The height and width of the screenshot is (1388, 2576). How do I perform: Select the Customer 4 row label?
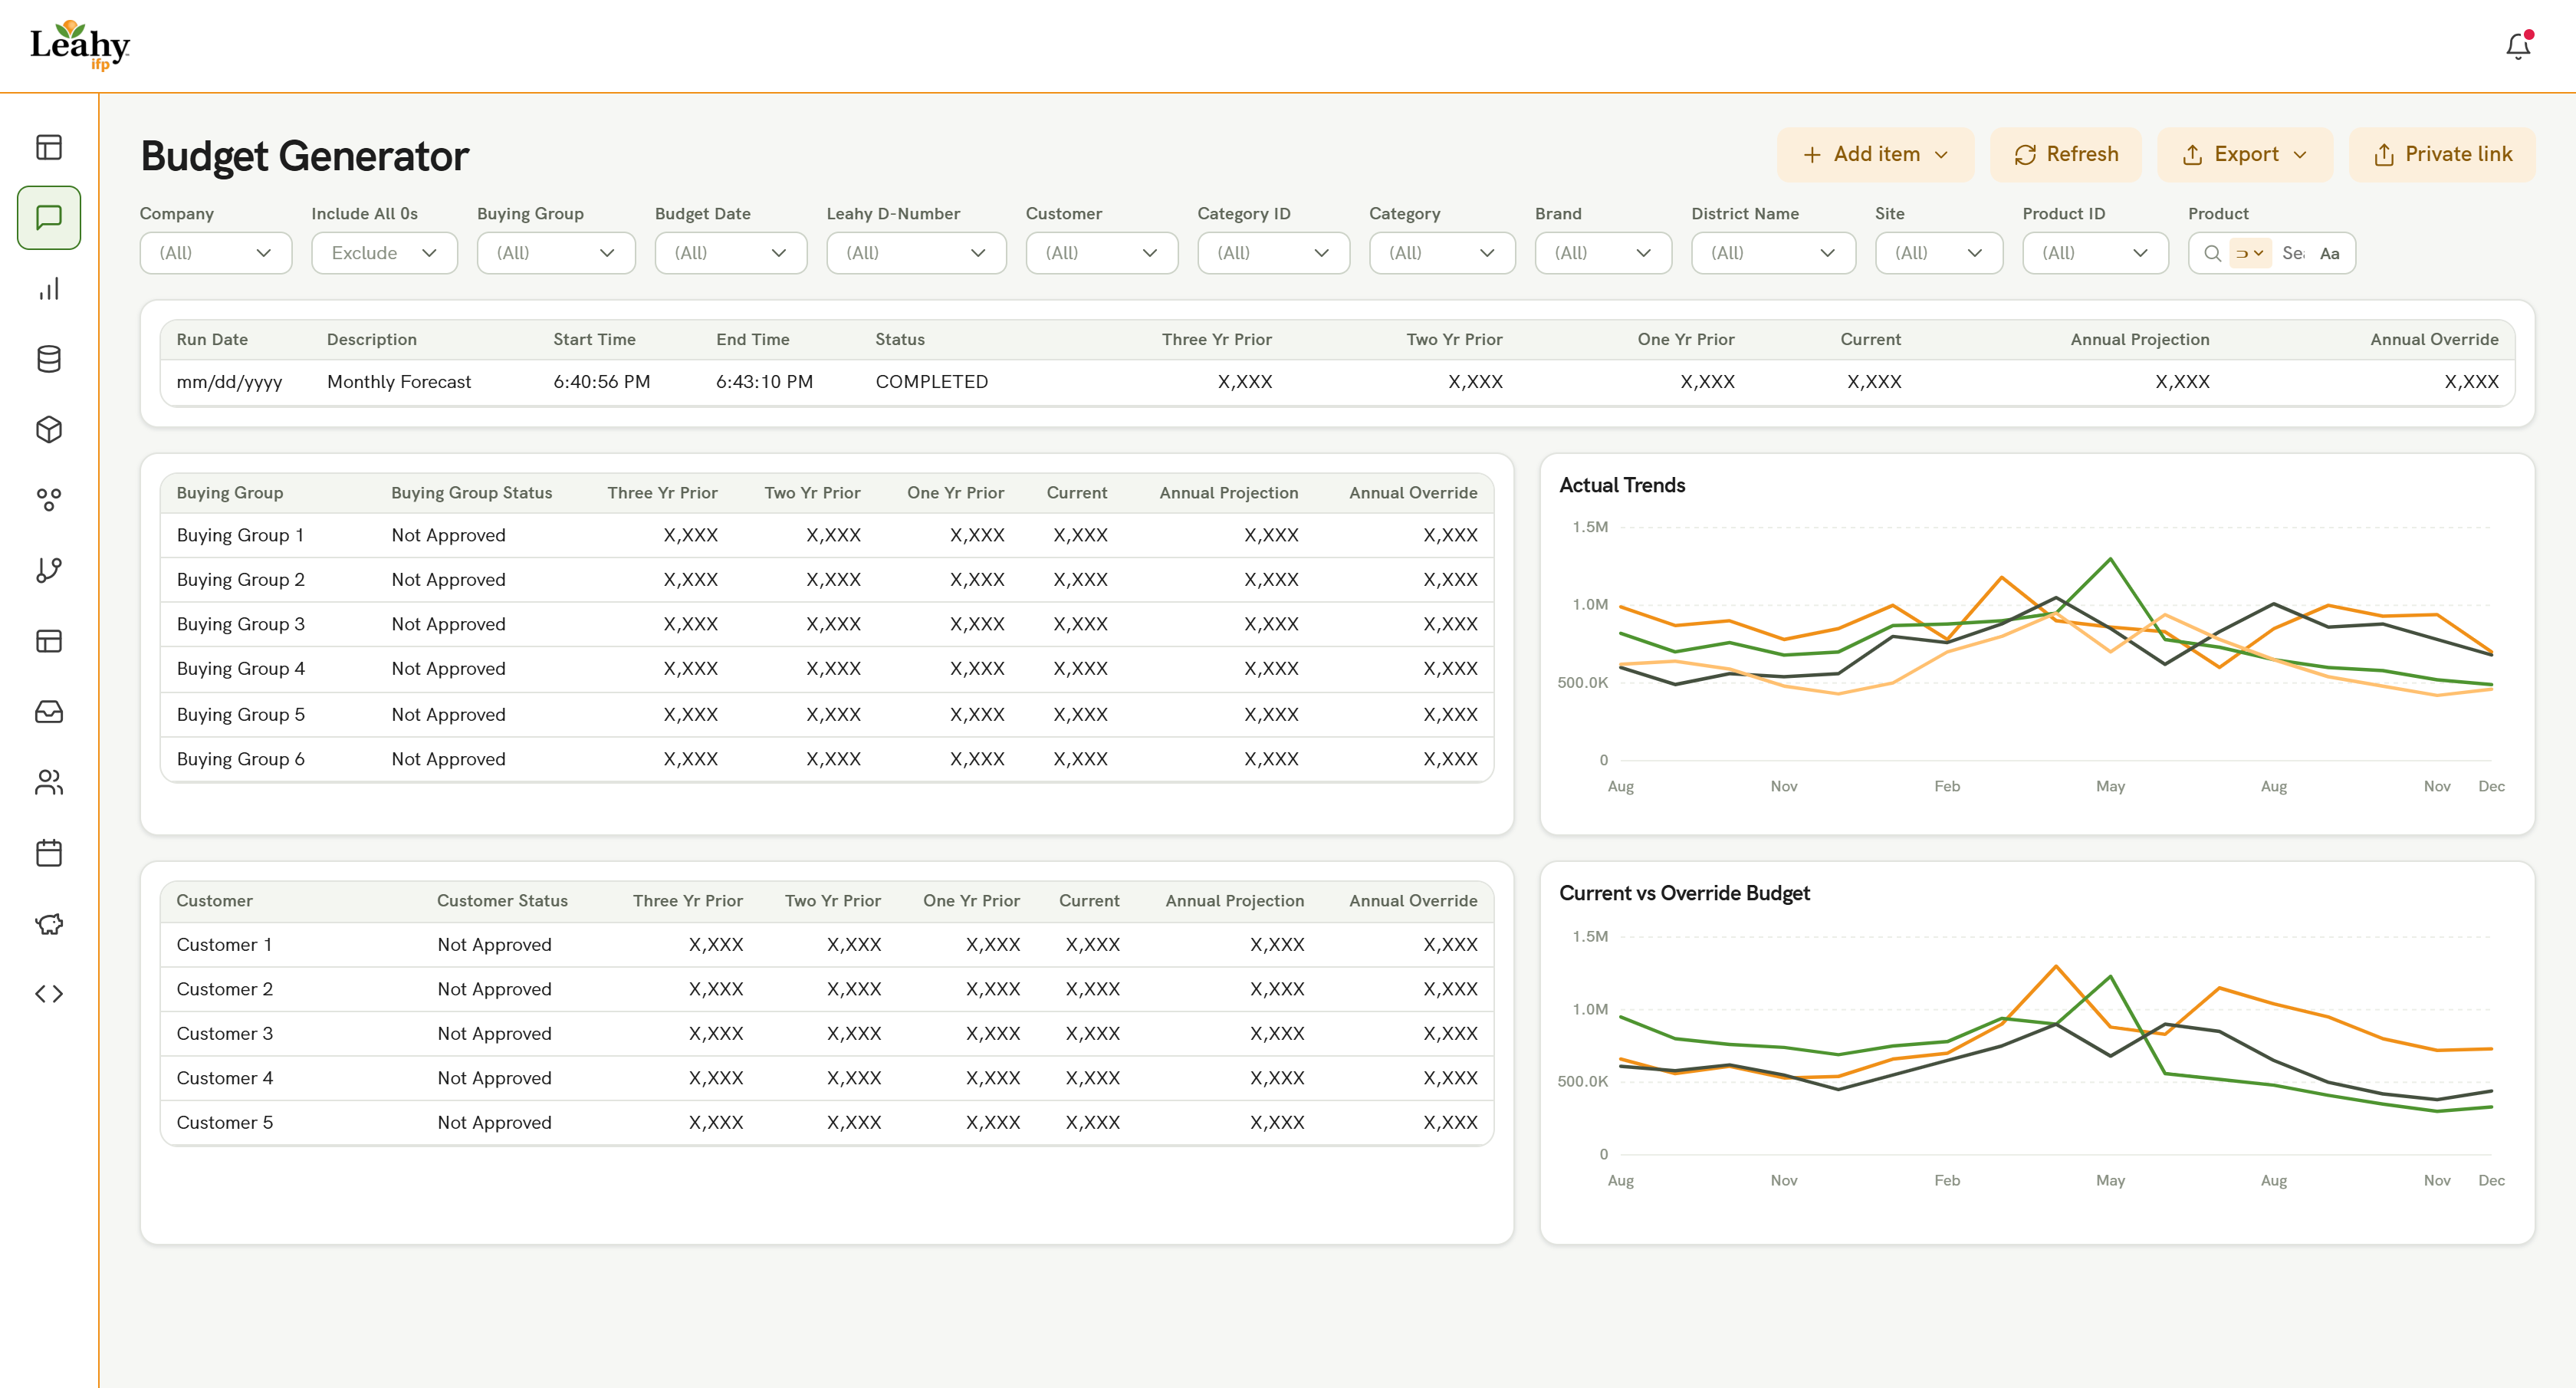click(x=225, y=1078)
